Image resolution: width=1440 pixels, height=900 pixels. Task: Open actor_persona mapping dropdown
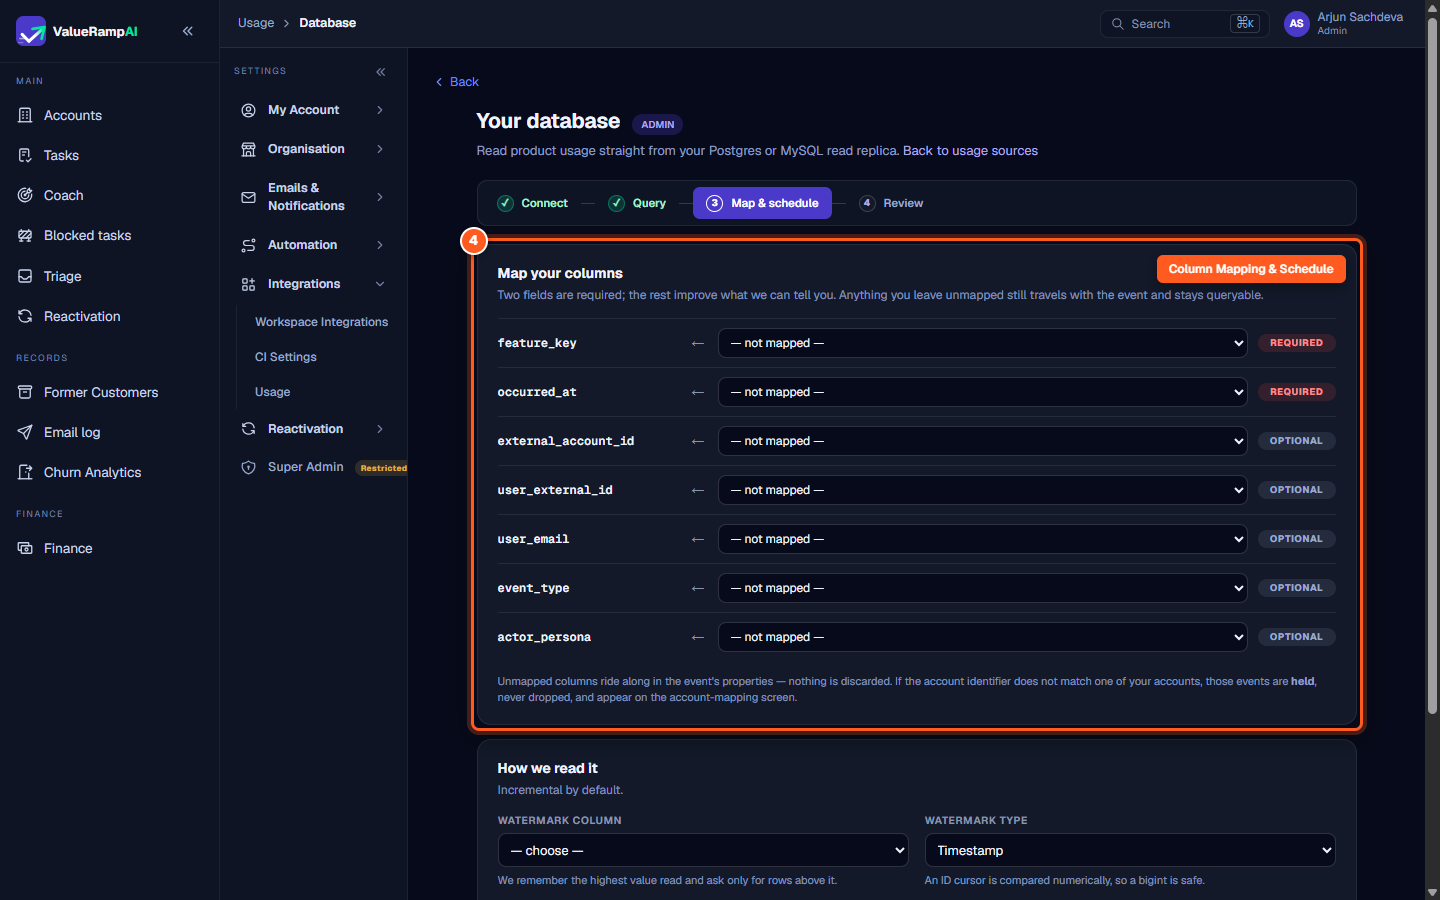[x=982, y=637]
